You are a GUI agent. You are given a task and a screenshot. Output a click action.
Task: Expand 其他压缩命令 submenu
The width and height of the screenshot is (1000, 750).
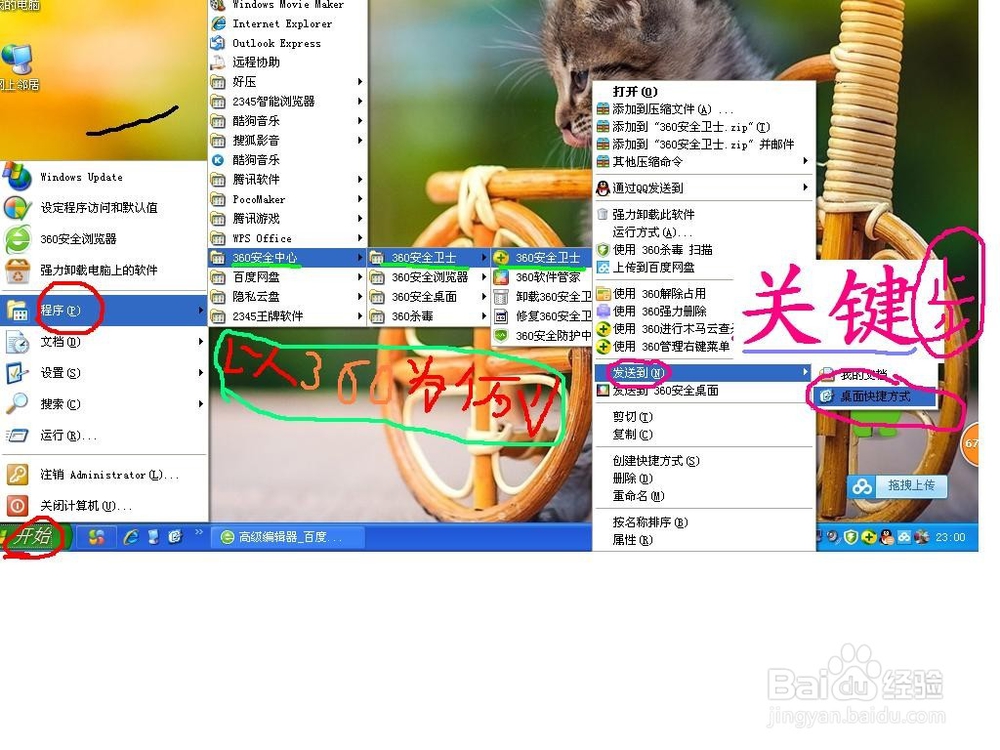(x=704, y=161)
